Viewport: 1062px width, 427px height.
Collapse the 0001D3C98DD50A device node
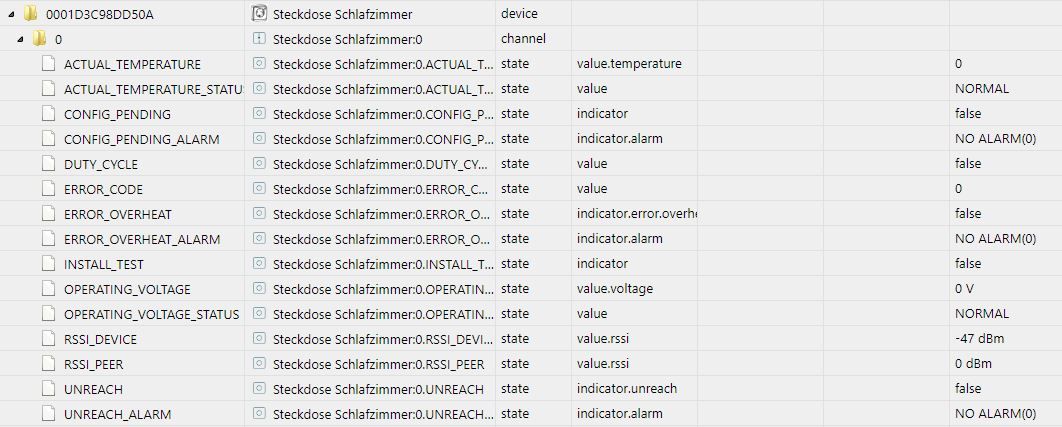coord(12,14)
